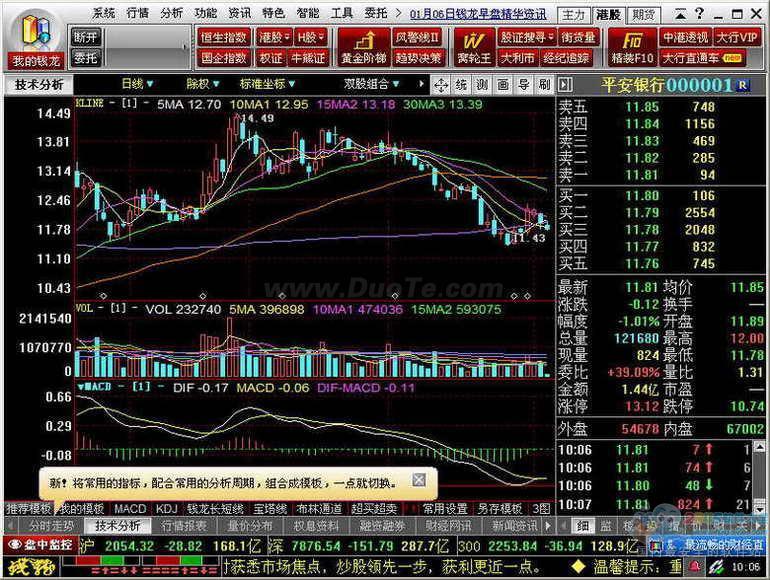Open the 除权 dropdown
Viewport: 770px width, 580px height.
pos(202,84)
